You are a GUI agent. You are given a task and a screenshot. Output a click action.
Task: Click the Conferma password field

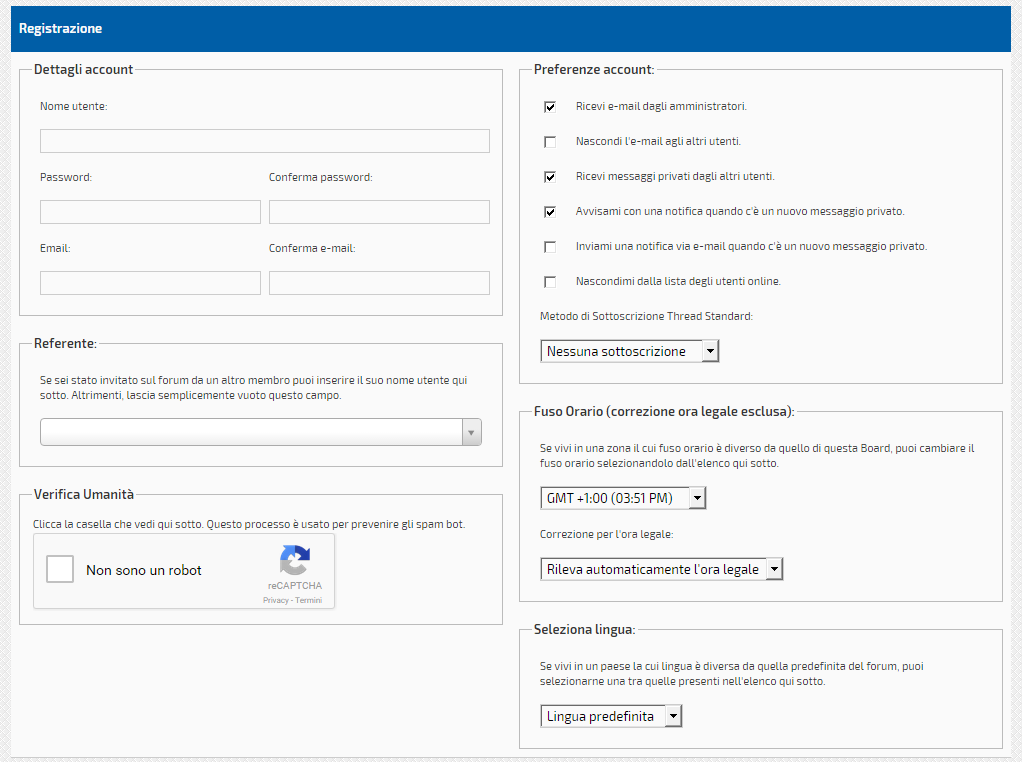(379, 212)
